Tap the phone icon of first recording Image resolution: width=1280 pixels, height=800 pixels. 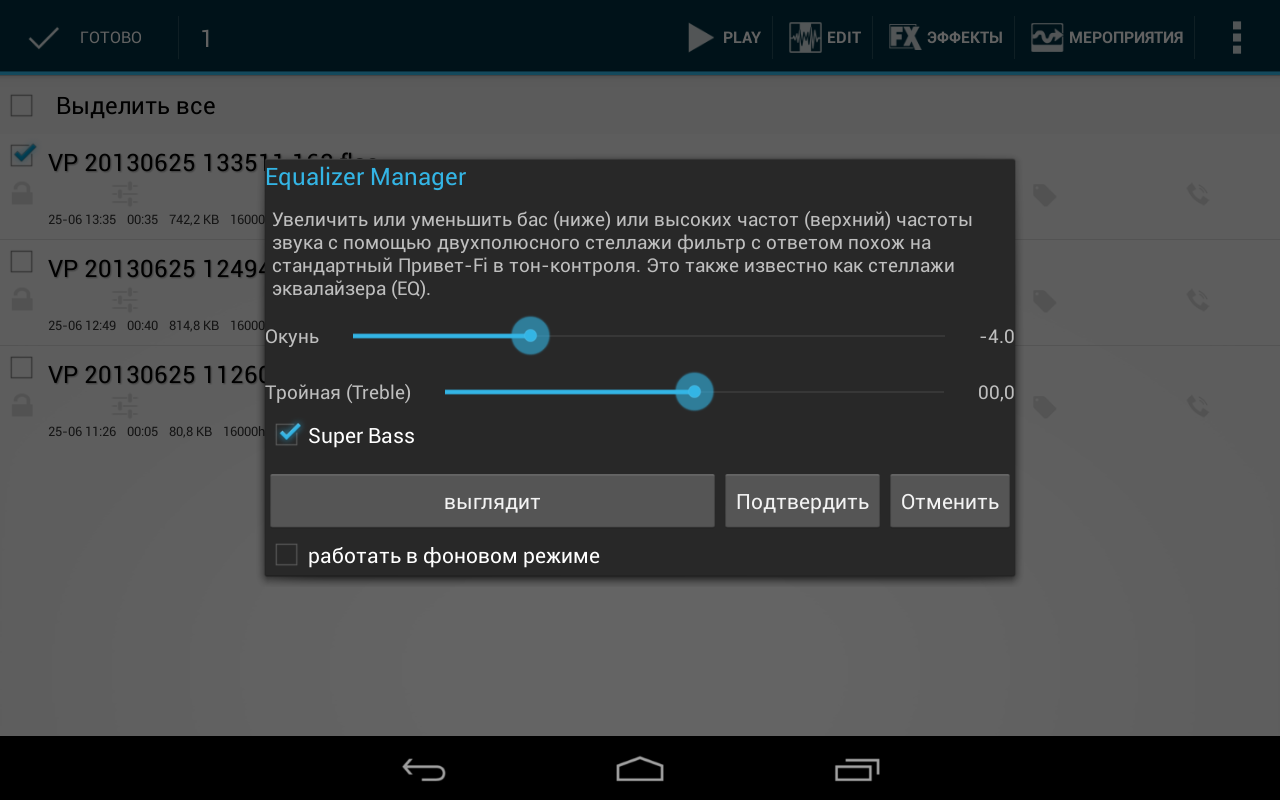pyautogui.click(x=1197, y=194)
